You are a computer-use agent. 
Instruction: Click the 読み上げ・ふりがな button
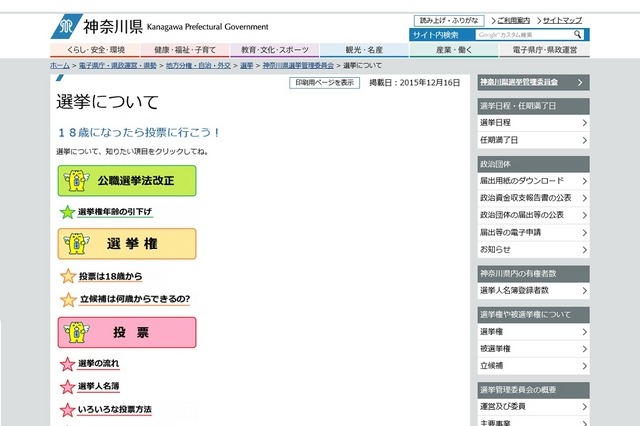449,20
